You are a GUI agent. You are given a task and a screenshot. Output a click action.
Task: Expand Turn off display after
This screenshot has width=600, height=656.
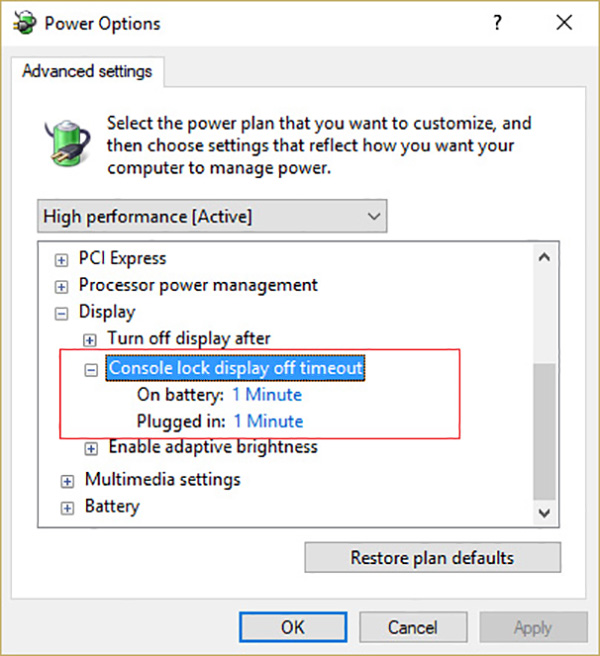click(x=91, y=339)
